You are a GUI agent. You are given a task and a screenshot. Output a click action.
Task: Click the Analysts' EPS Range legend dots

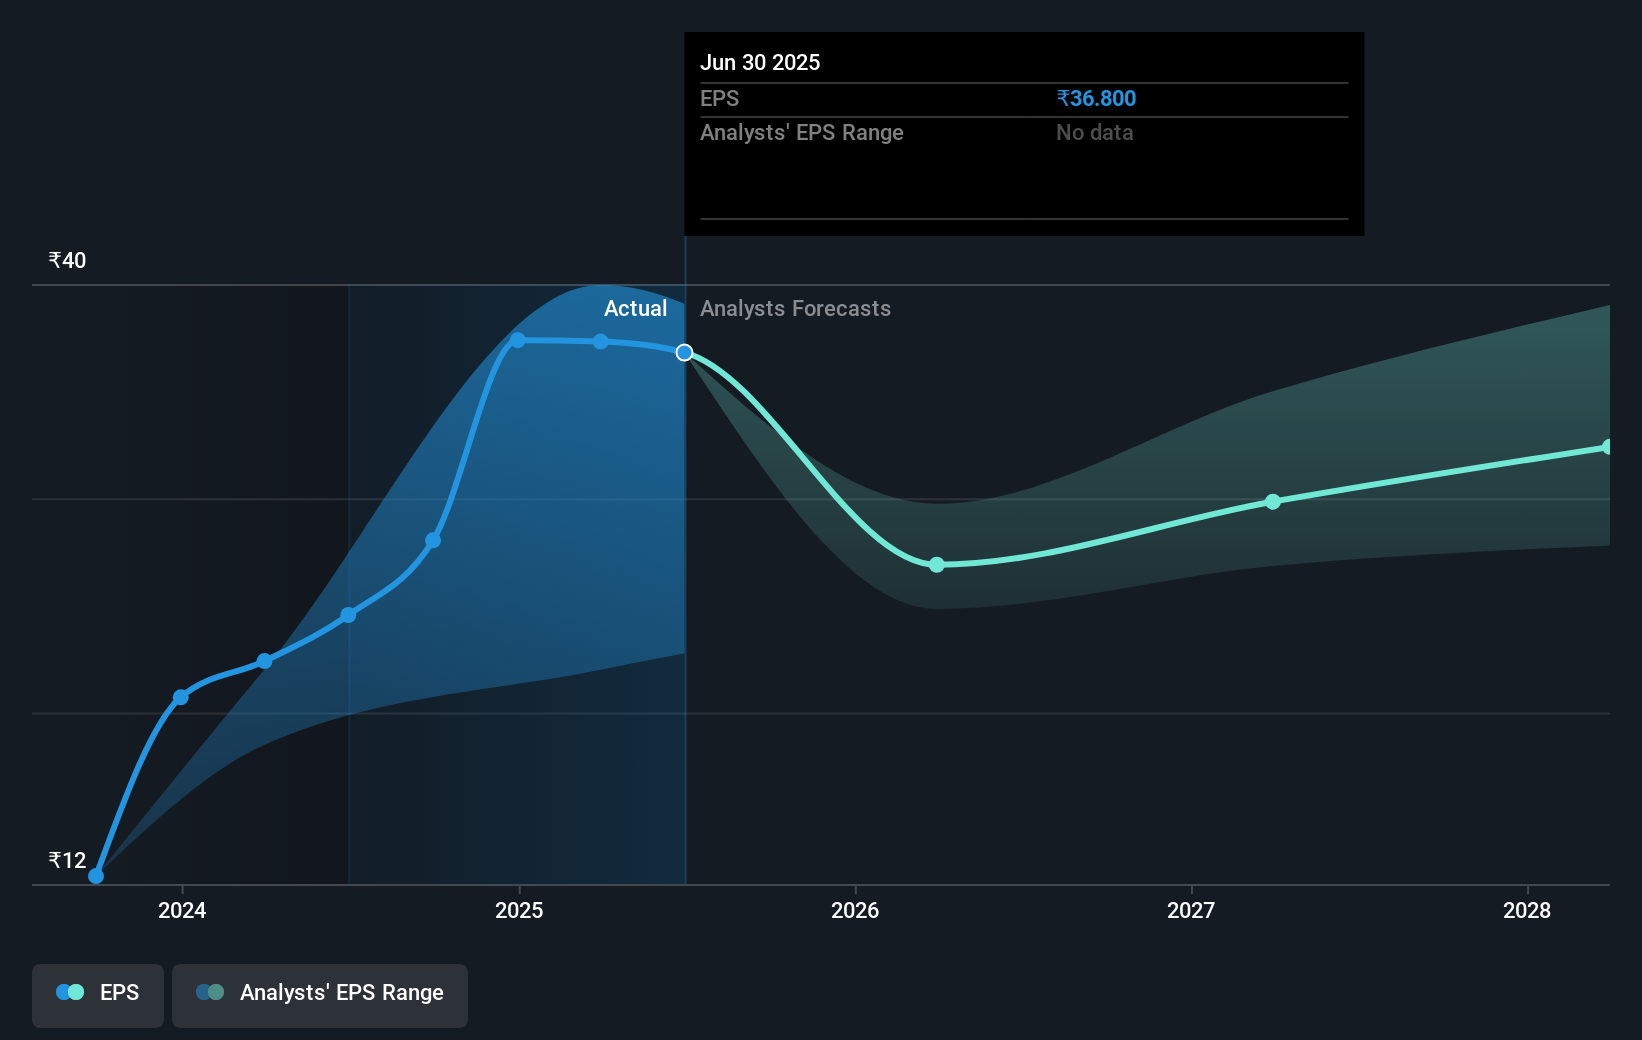pyautogui.click(x=210, y=992)
